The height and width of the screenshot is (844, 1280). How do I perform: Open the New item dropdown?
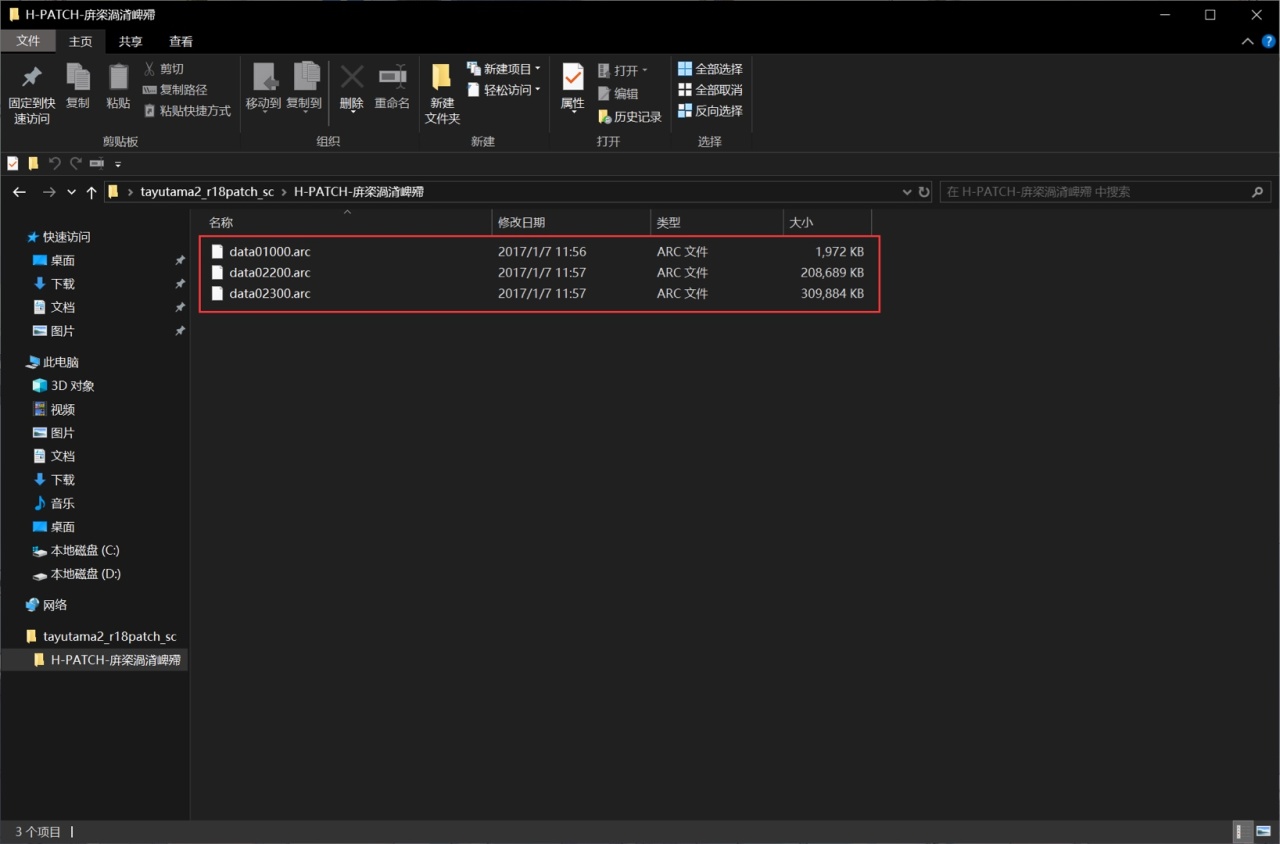(x=504, y=69)
